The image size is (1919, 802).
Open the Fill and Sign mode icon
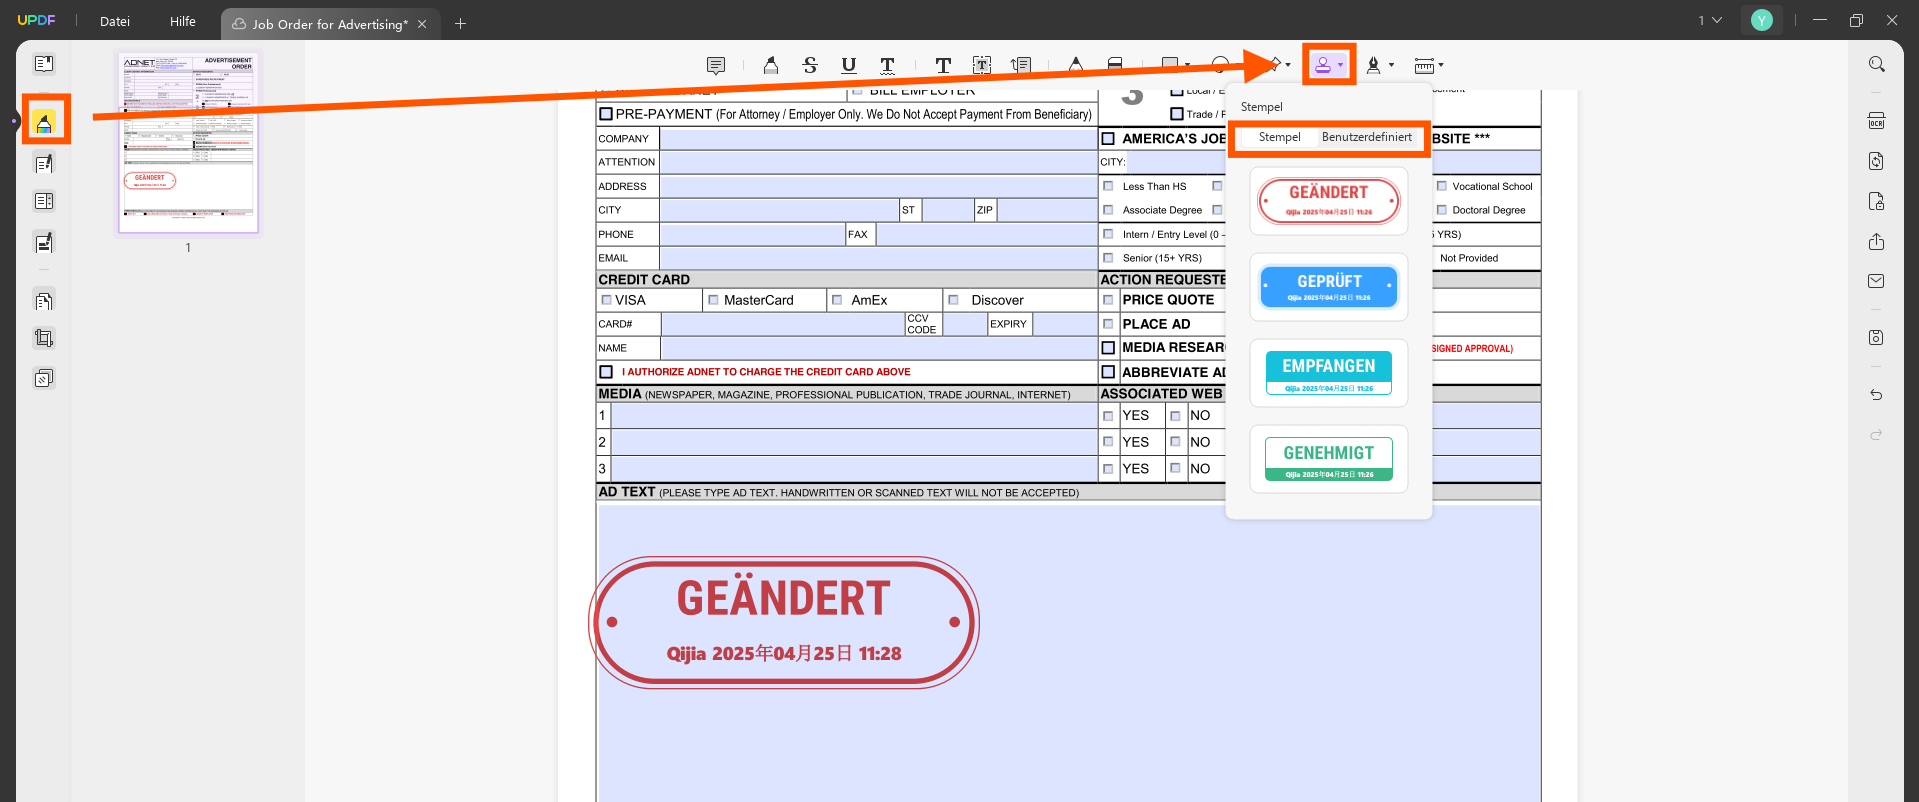click(44, 242)
